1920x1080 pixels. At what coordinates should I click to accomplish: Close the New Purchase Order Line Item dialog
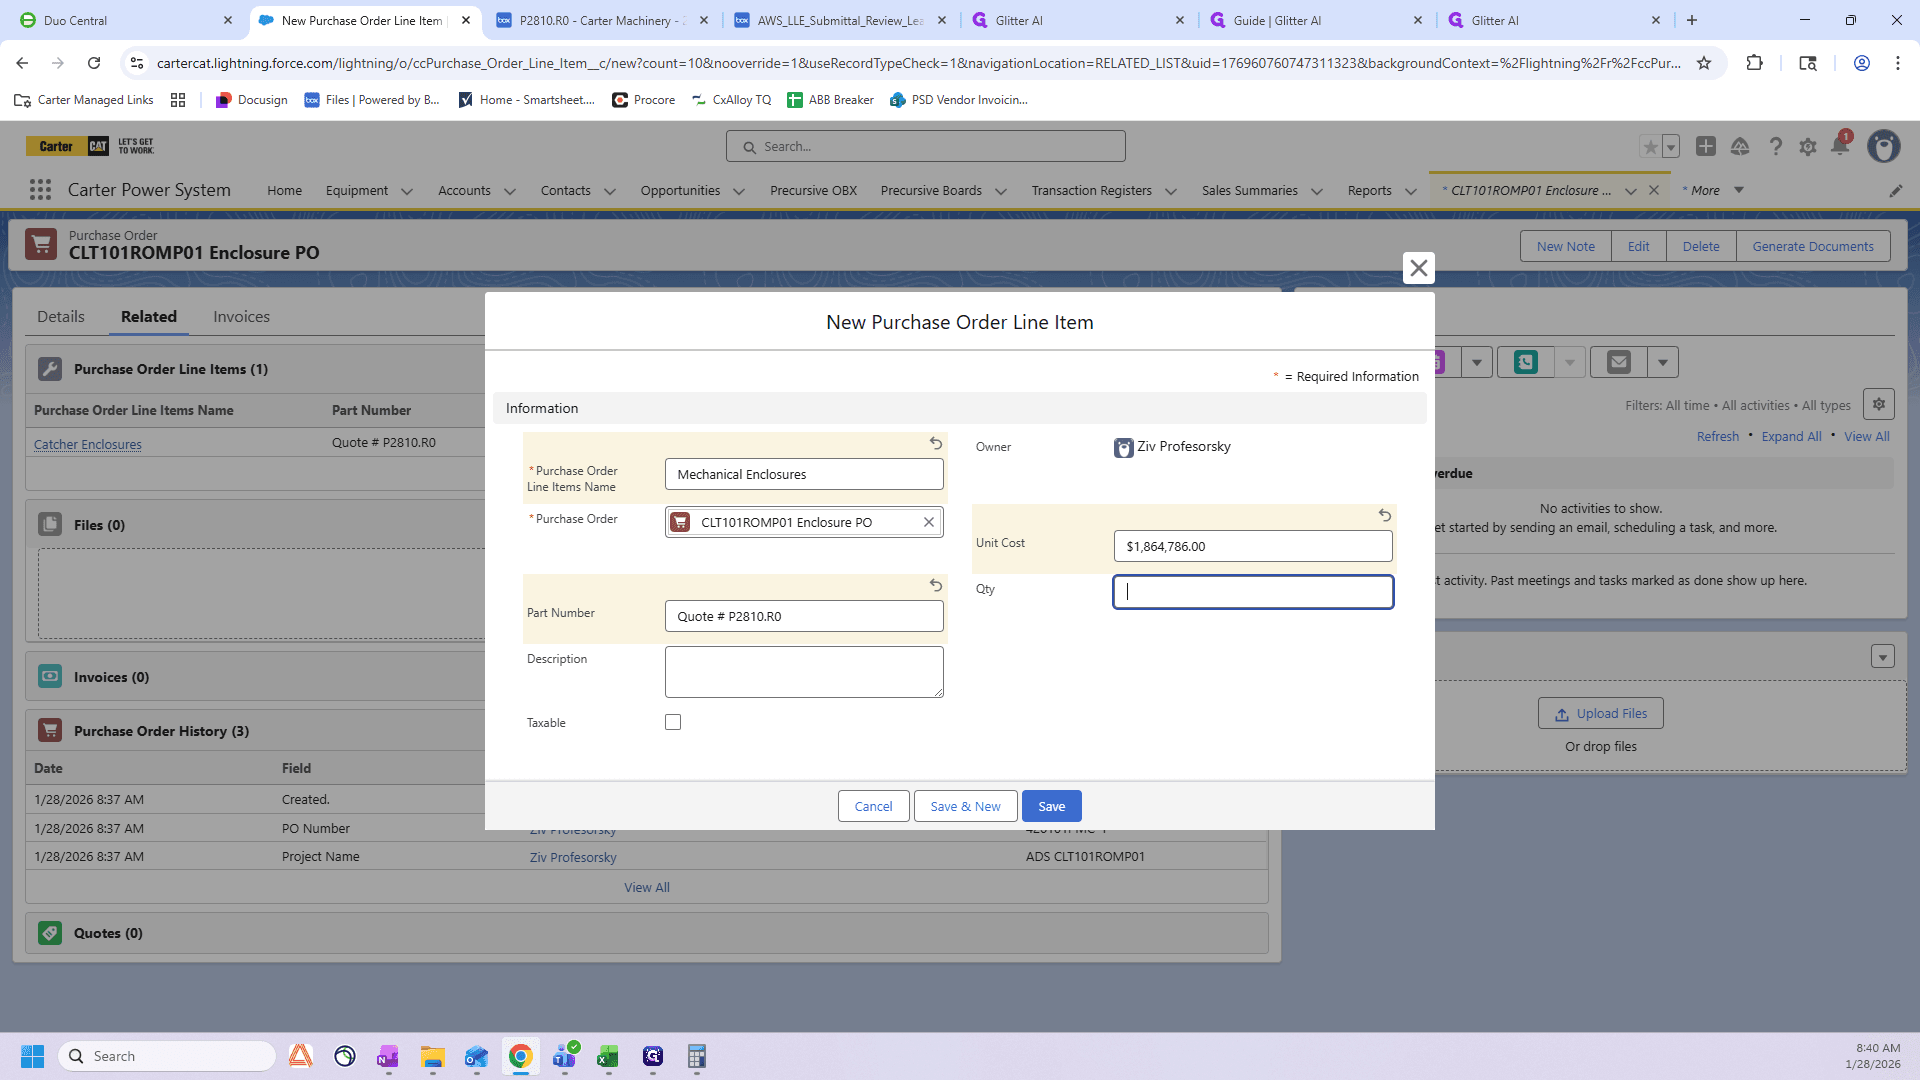pyautogui.click(x=1418, y=268)
